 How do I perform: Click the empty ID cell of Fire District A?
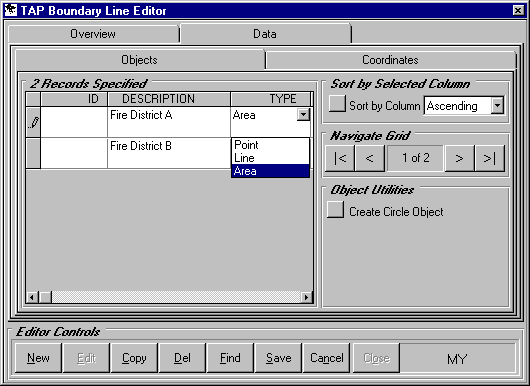(x=74, y=122)
